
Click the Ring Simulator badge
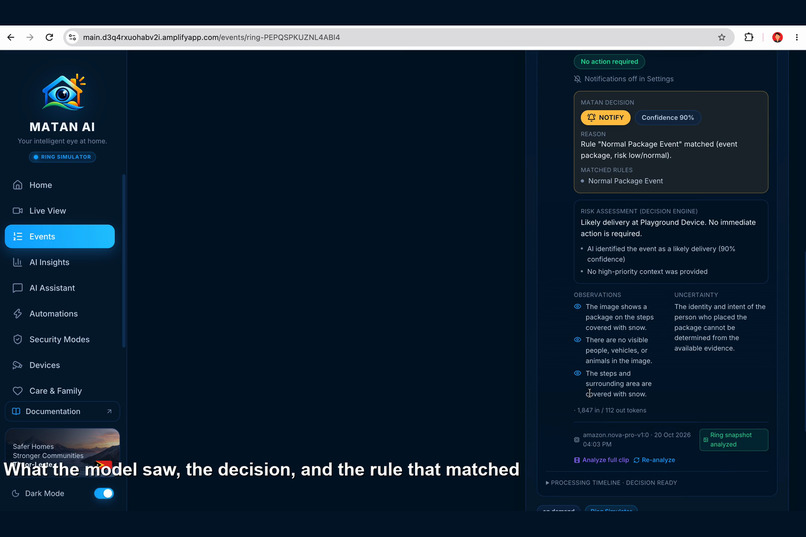click(62, 157)
